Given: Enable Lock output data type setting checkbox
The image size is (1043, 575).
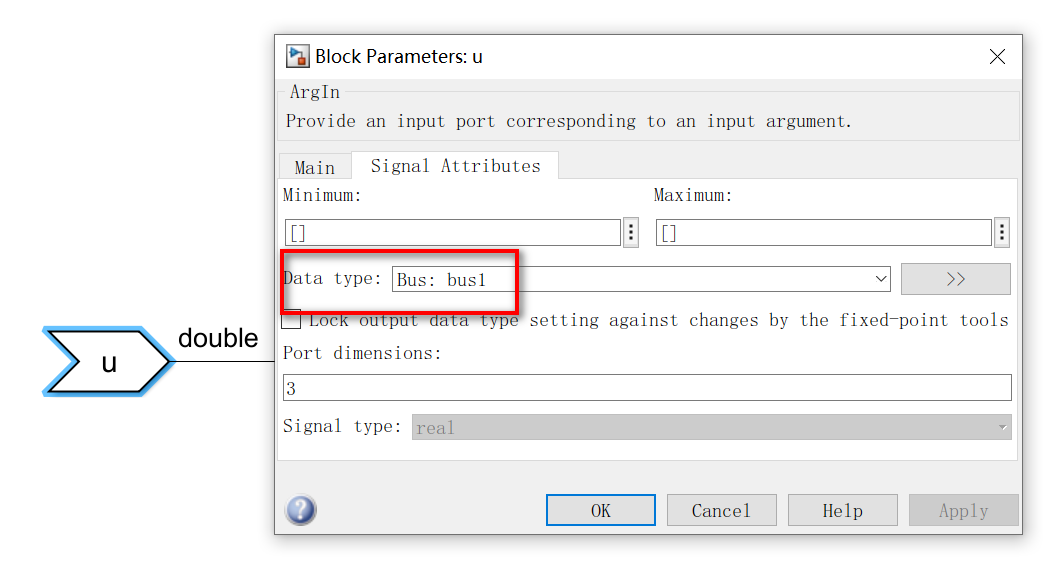Looking at the screenshot, I should 292,320.
